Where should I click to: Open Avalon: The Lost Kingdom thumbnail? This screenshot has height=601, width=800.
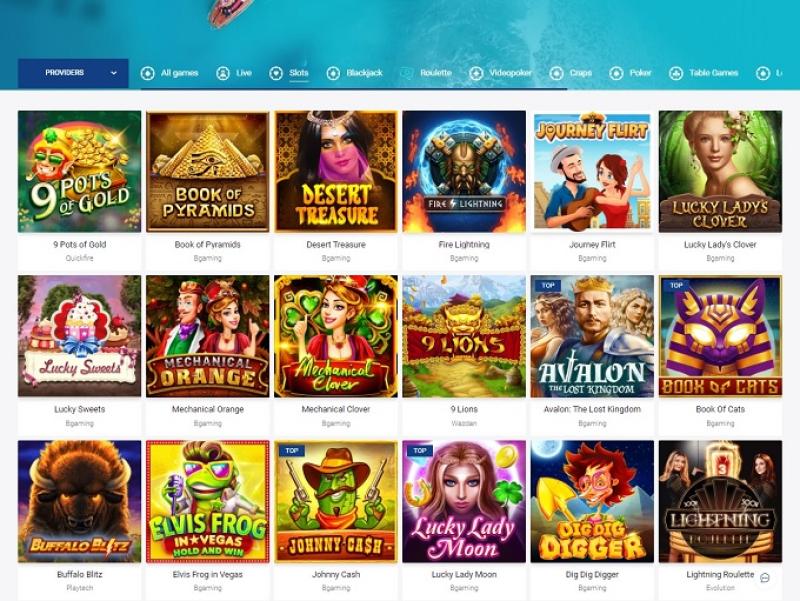click(592, 336)
